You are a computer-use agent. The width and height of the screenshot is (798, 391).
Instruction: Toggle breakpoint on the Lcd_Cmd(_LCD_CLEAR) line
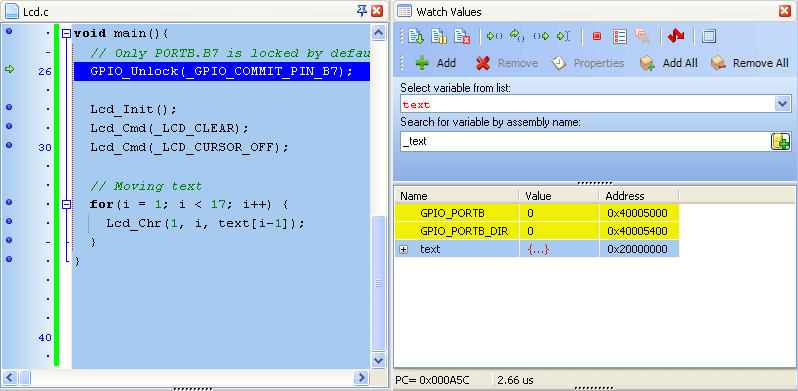[9, 126]
